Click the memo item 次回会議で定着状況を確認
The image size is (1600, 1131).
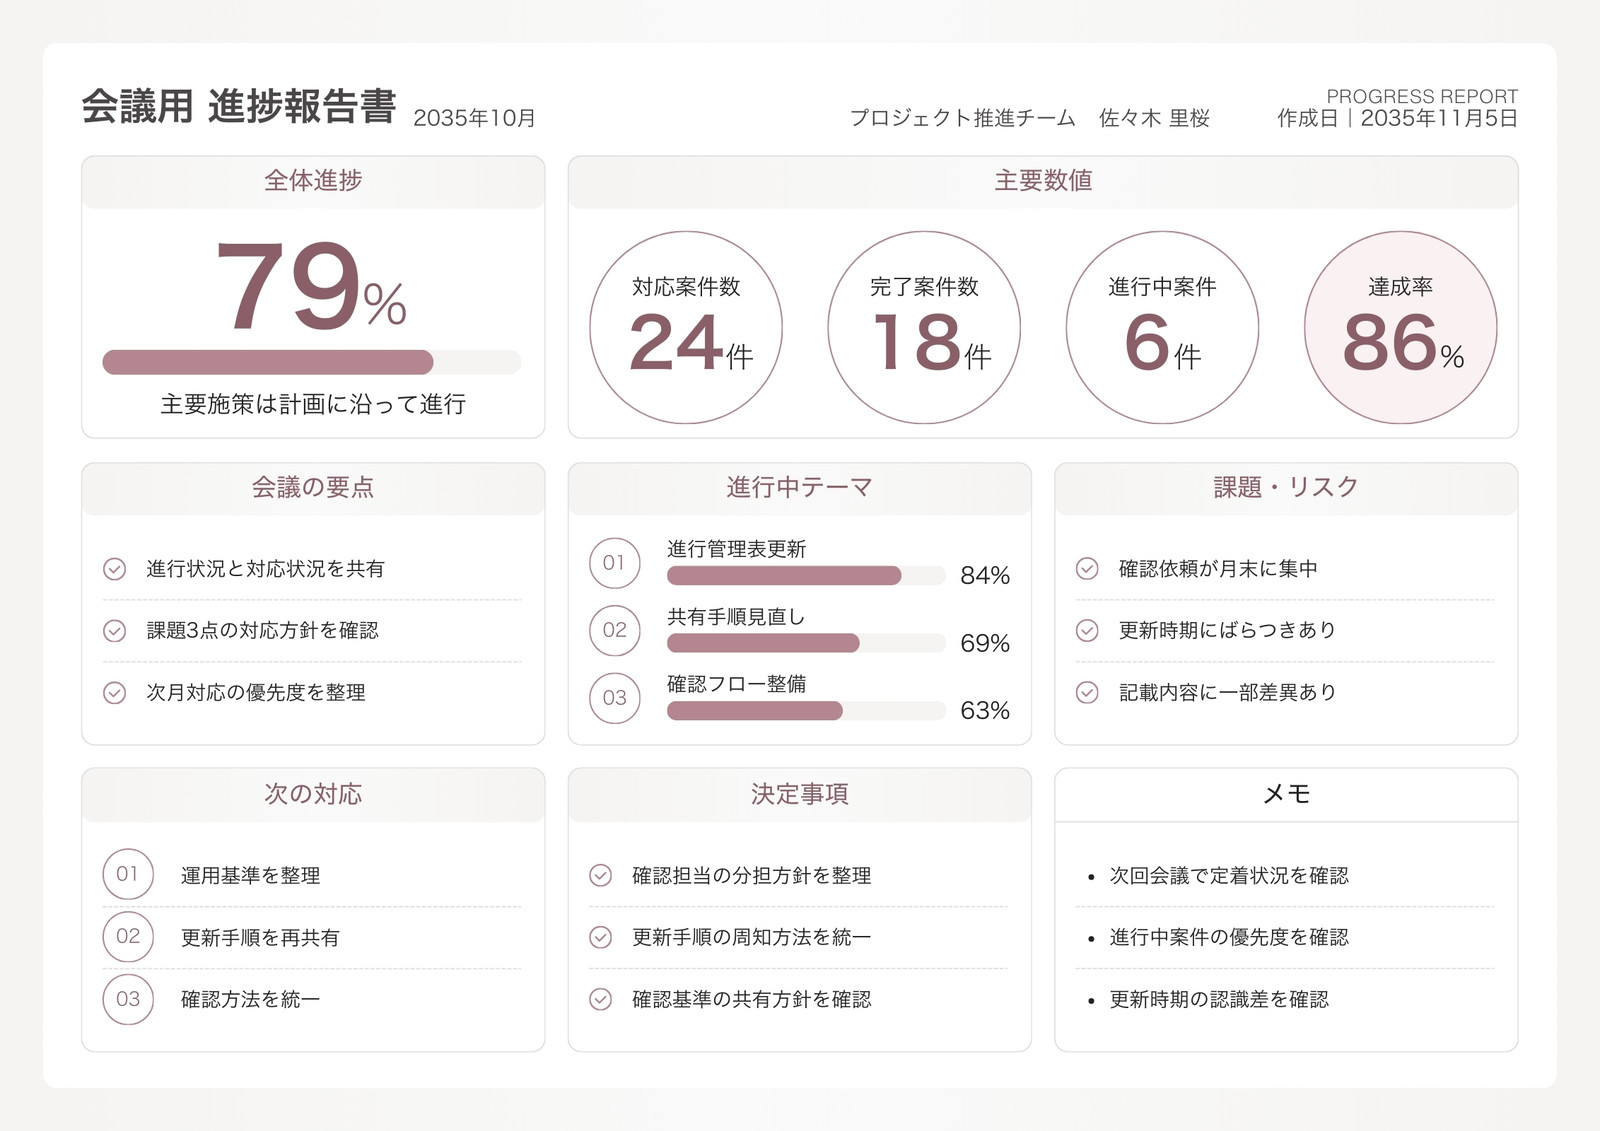(x=1229, y=876)
